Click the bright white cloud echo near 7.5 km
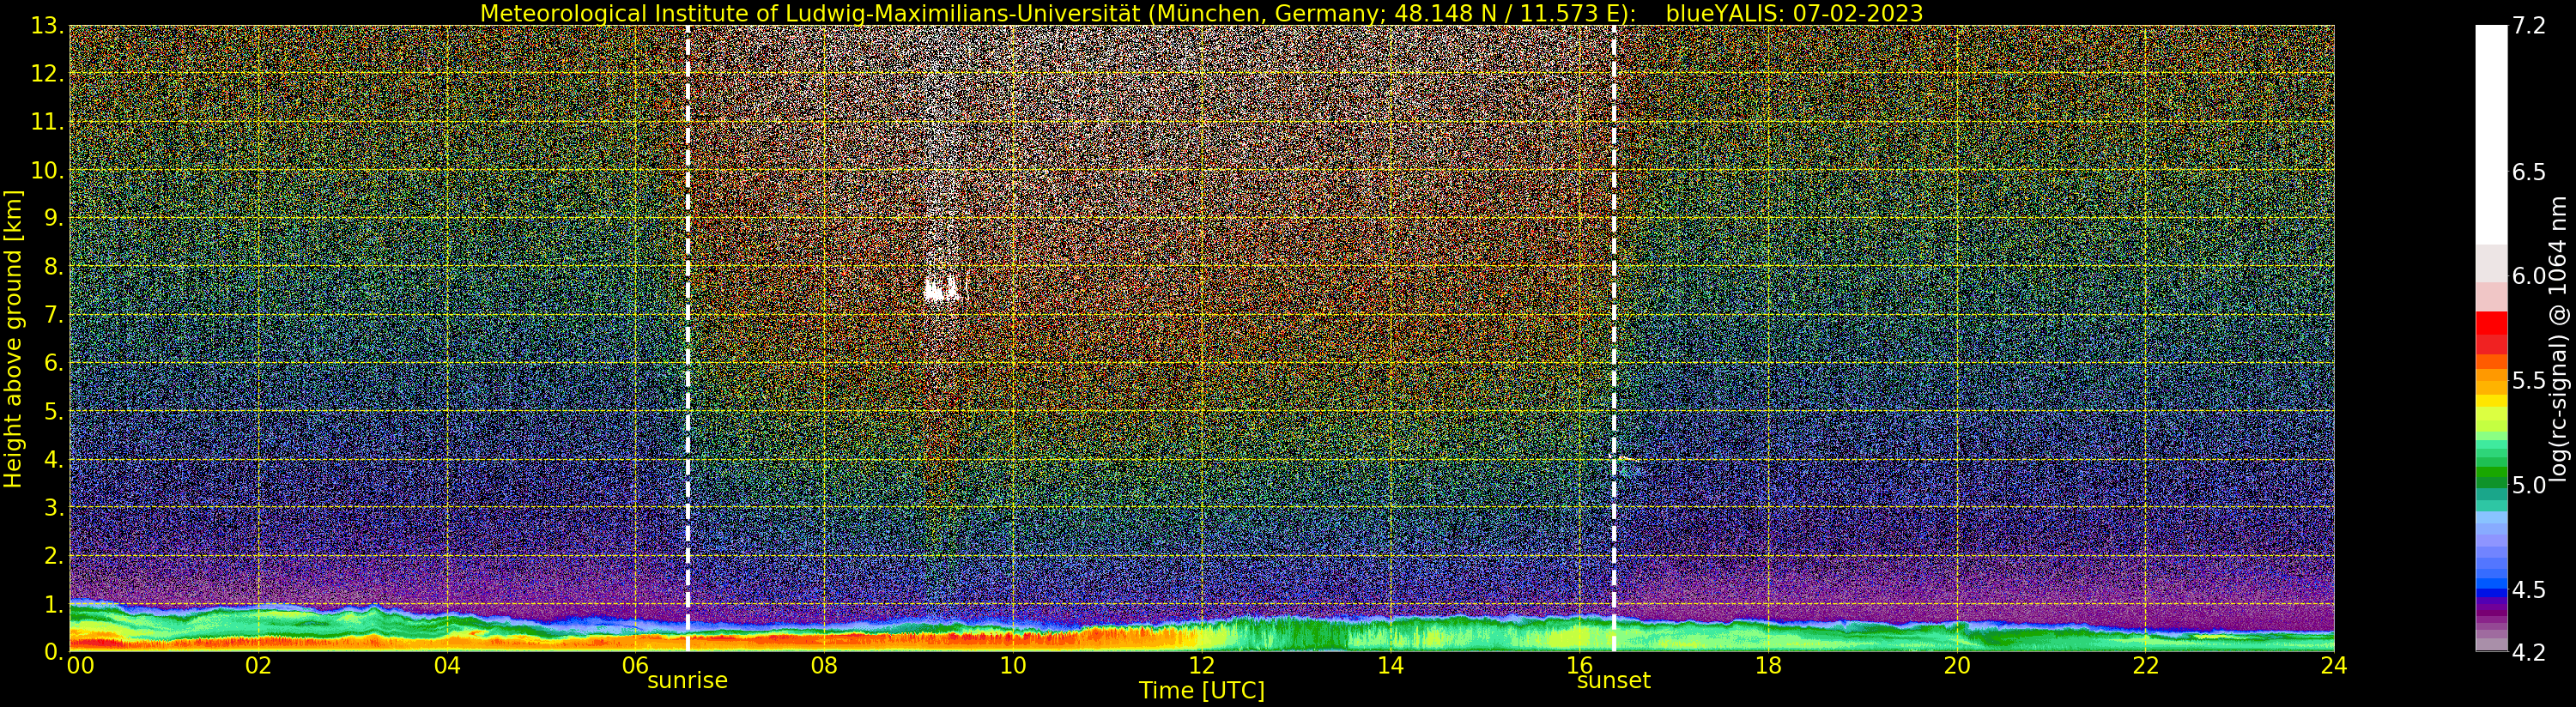Viewport: 2576px width, 707px height. pyautogui.click(x=942, y=289)
